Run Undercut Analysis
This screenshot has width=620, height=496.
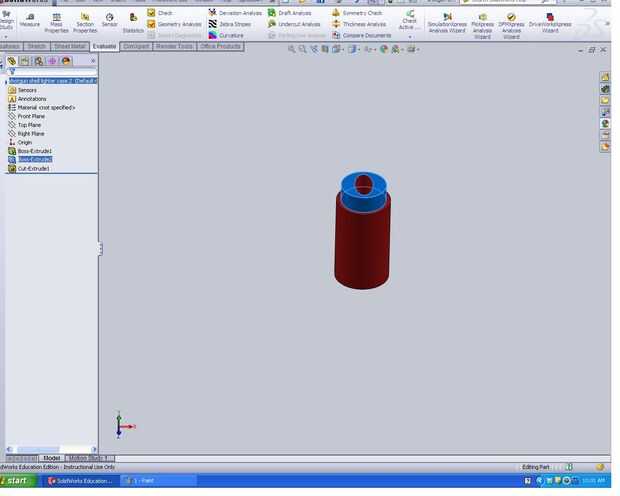[x=294, y=24]
